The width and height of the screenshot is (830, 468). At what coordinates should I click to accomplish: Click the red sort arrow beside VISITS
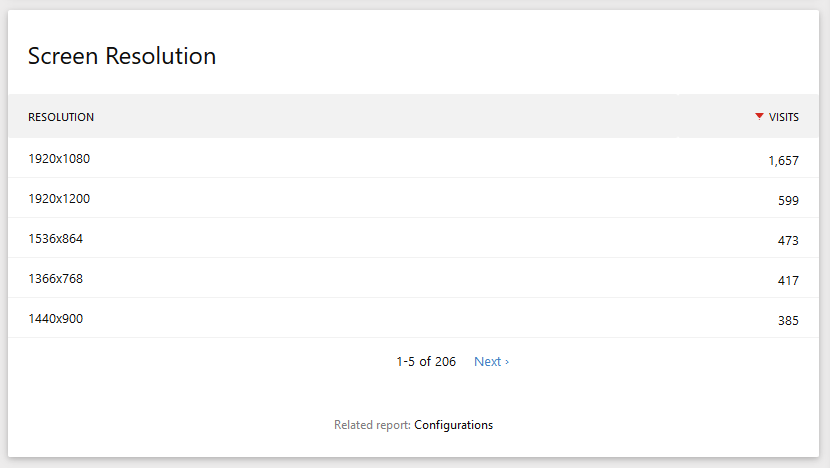coord(759,116)
